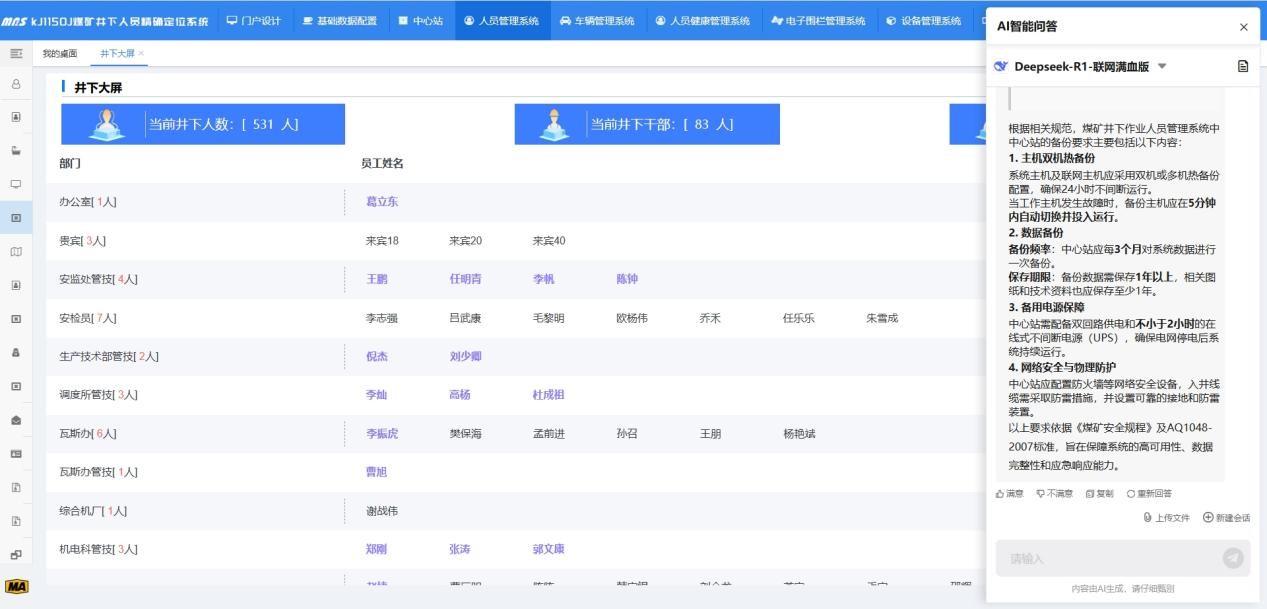Collapse the left sidebar with hamburger icon
This screenshot has height=609, width=1267.
tap(16, 53)
